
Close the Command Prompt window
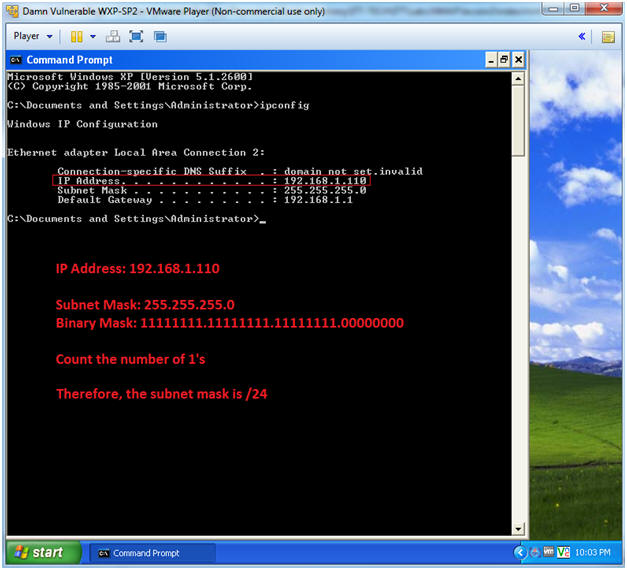tap(518, 60)
